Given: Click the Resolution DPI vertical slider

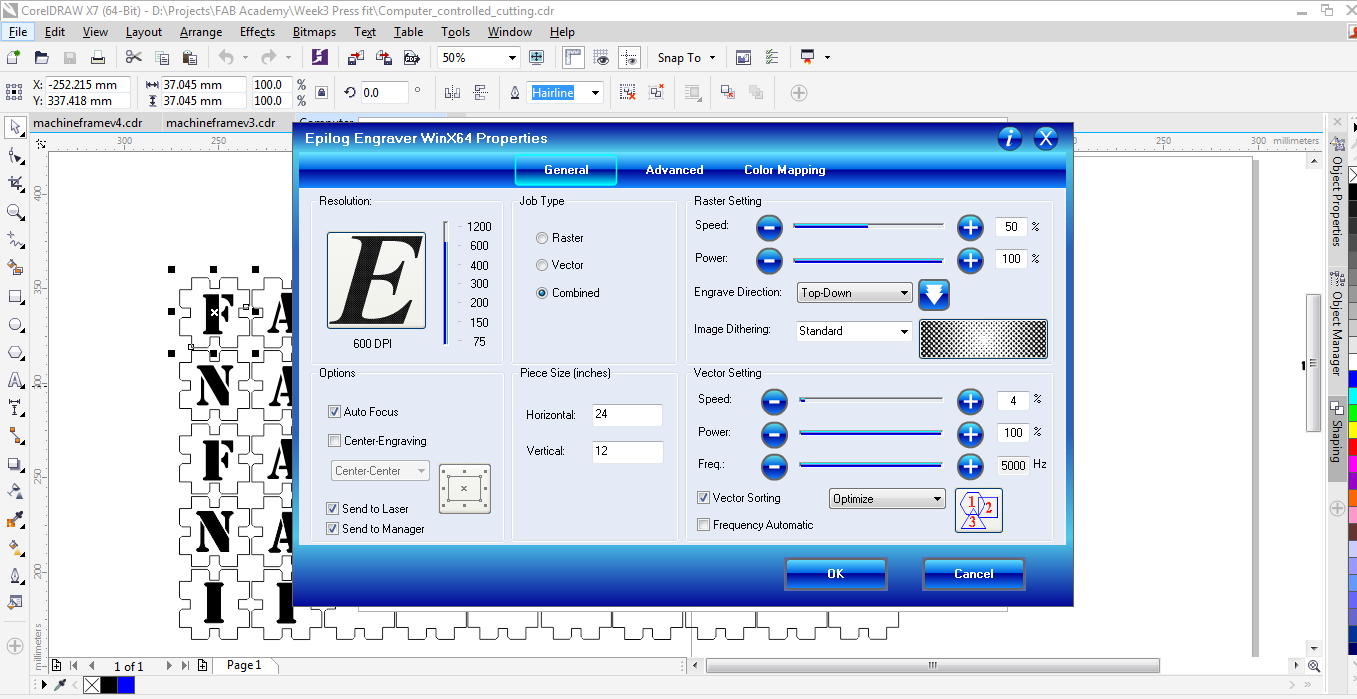Looking at the screenshot, I should pos(447,283).
